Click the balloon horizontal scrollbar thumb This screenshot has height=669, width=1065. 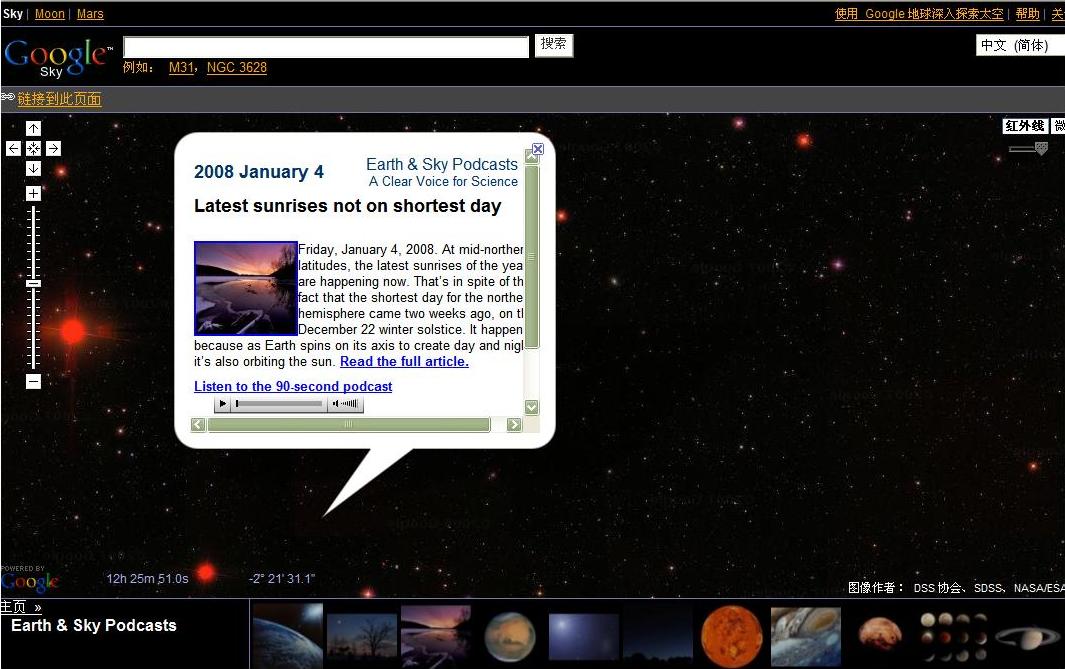coord(348,424)
